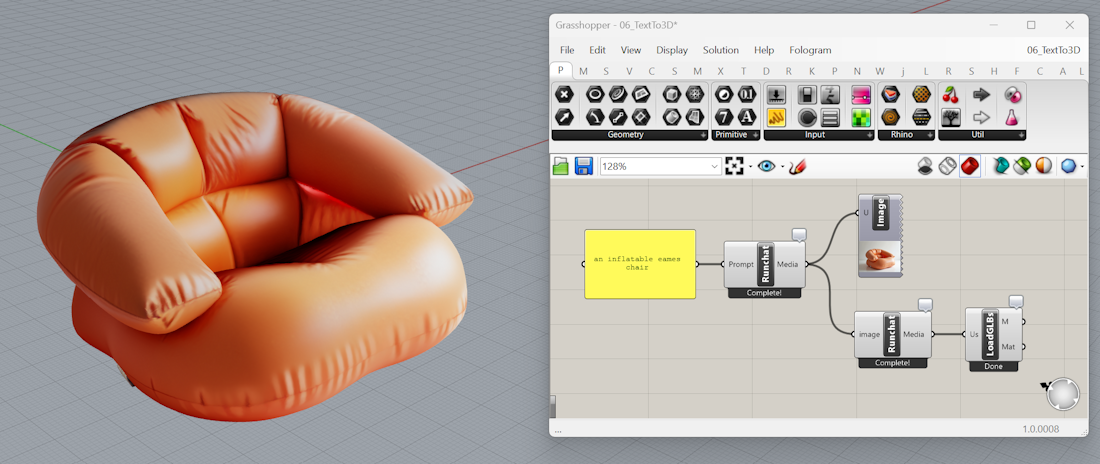
Task: Expand the Primitive panel dropdown arrow
Action: pyautogui.click(x=756, y=135)
